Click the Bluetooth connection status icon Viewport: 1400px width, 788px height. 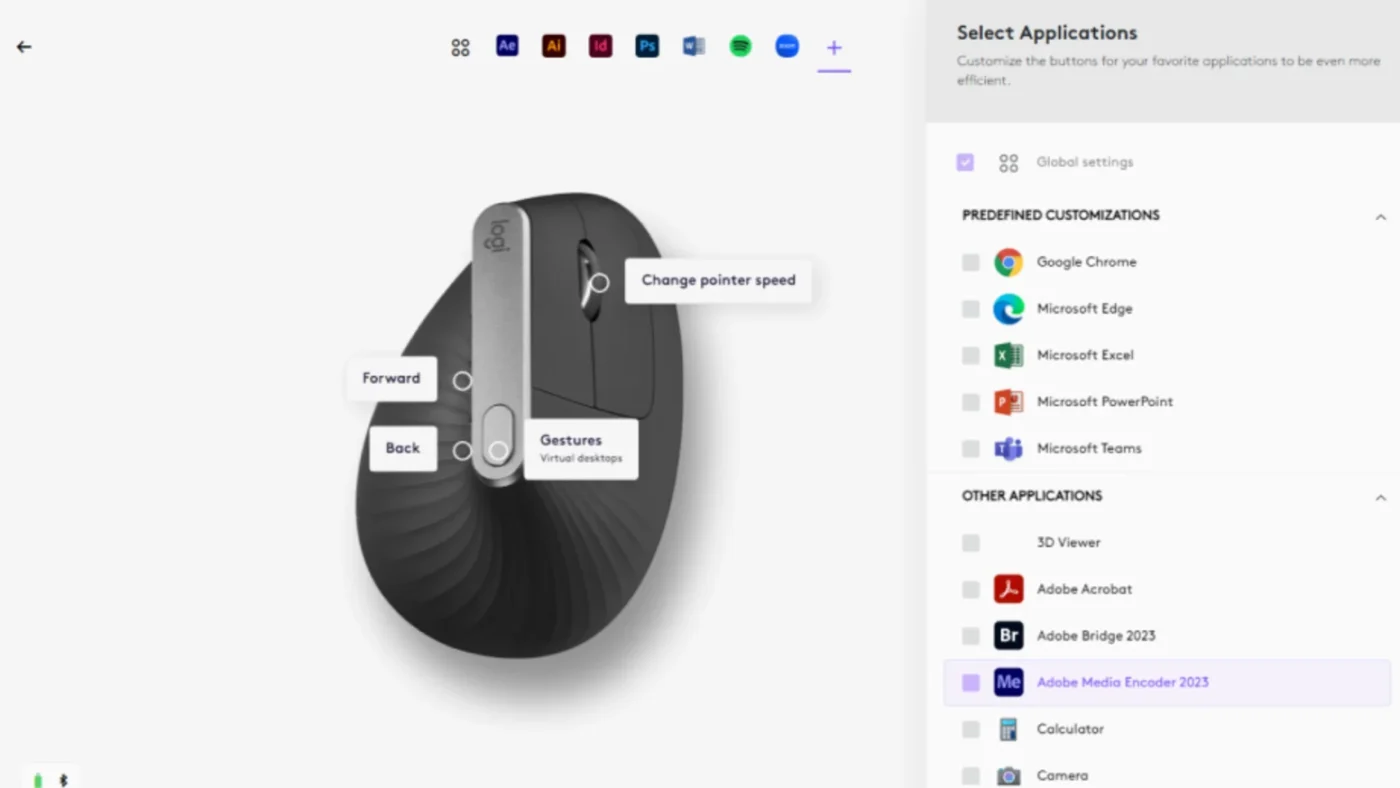[x=63, y=779]
